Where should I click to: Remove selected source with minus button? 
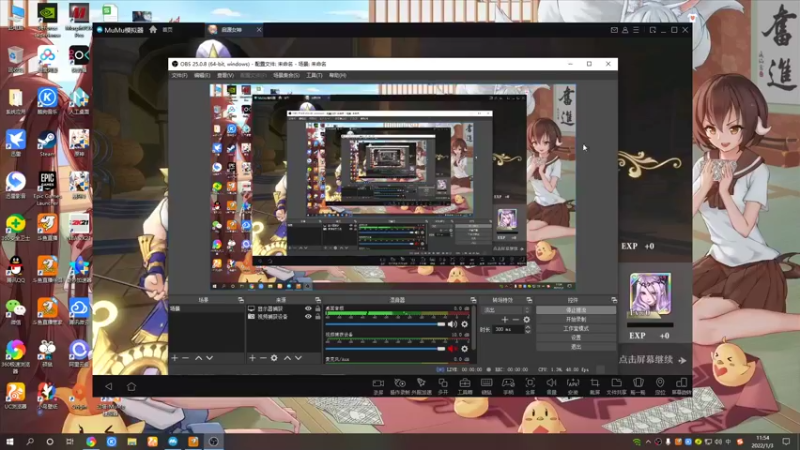tap(263, 358)
